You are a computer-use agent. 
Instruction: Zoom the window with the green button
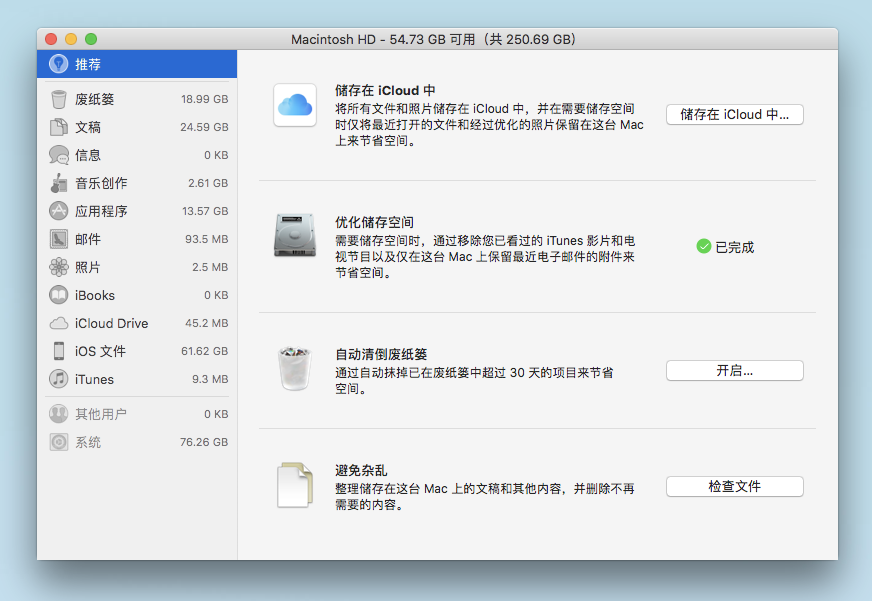coord(91,39)
